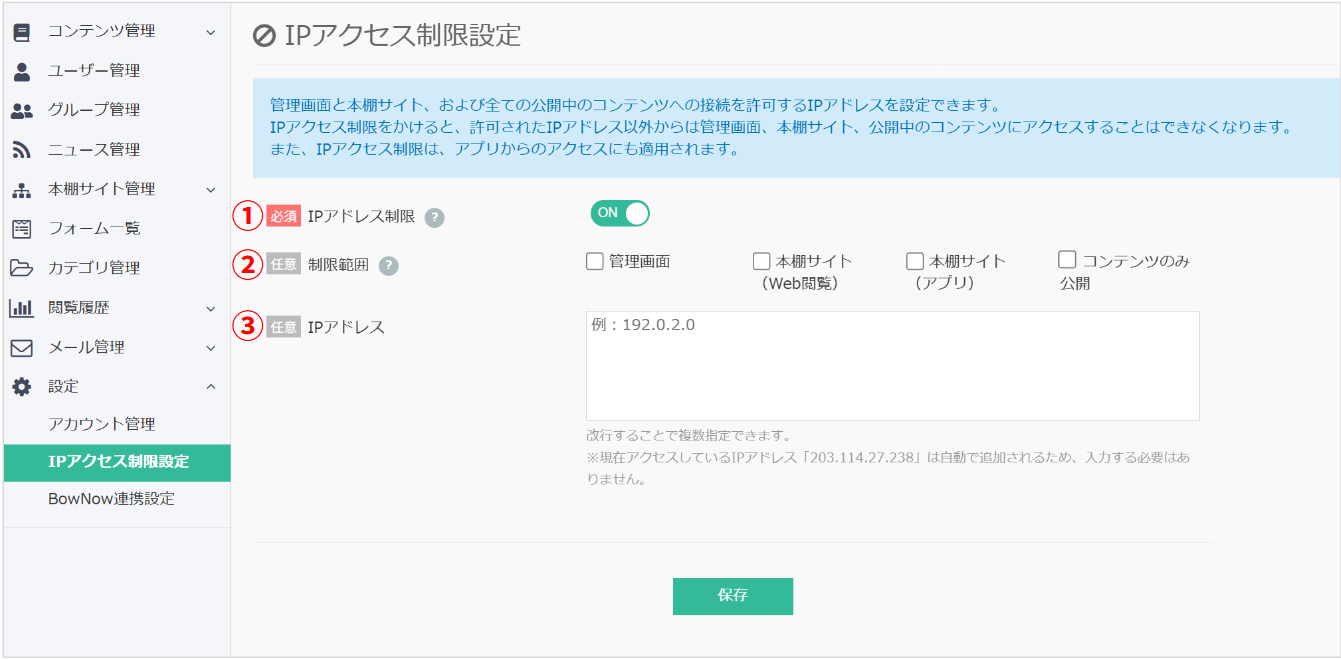Select BowNow連携設定 in the sidebar
The width and height of the screenshot is (1341, 659).
click(x=110, y=500)
